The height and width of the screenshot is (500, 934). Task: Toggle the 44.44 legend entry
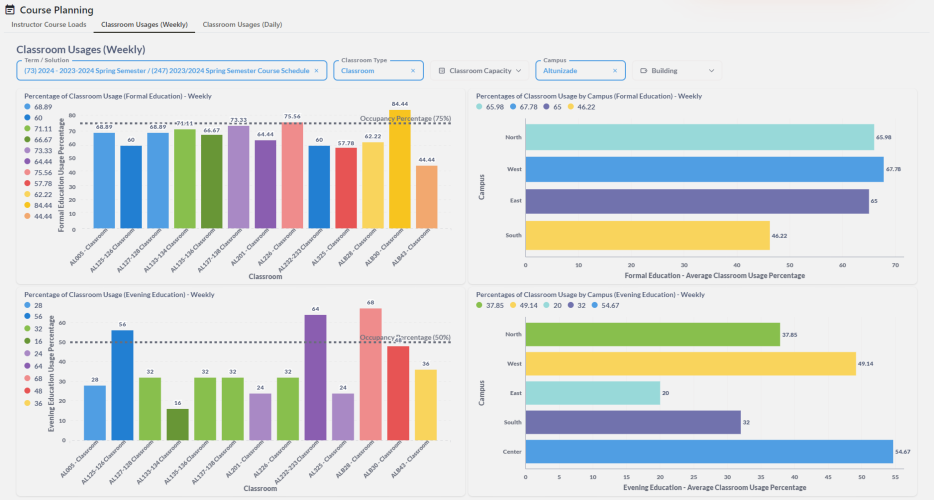tap(38, 216)
